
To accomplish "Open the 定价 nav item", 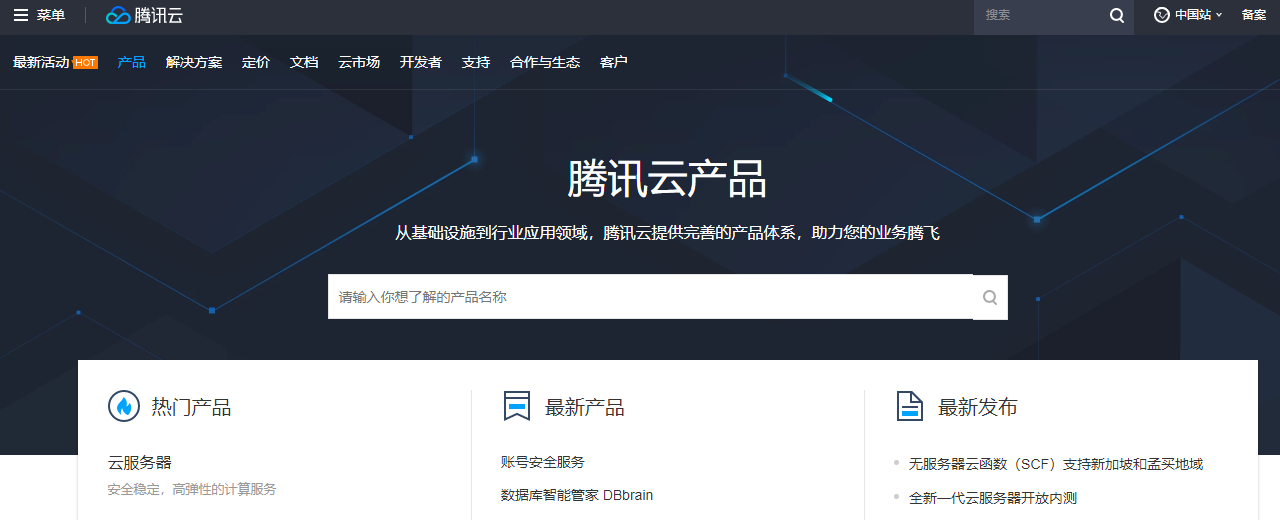I will (x=256, y=62).
